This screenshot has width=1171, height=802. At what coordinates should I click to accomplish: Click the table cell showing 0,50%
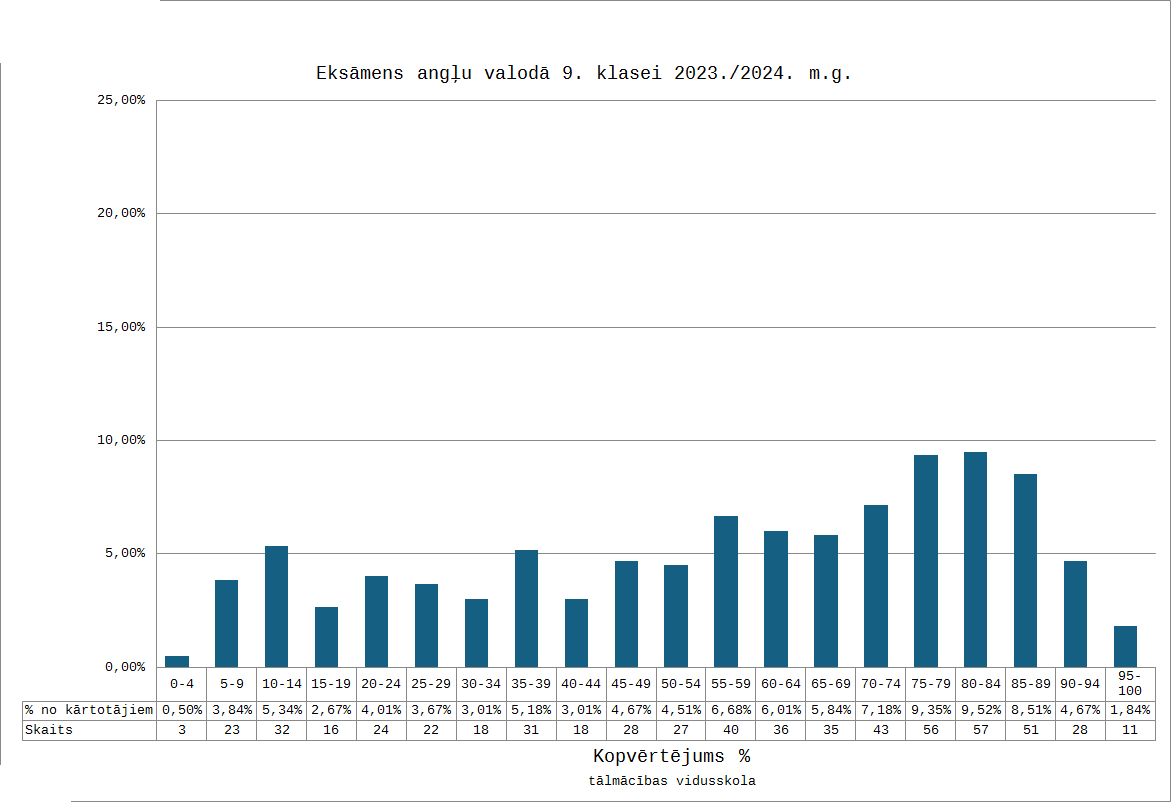click(181, 710)
